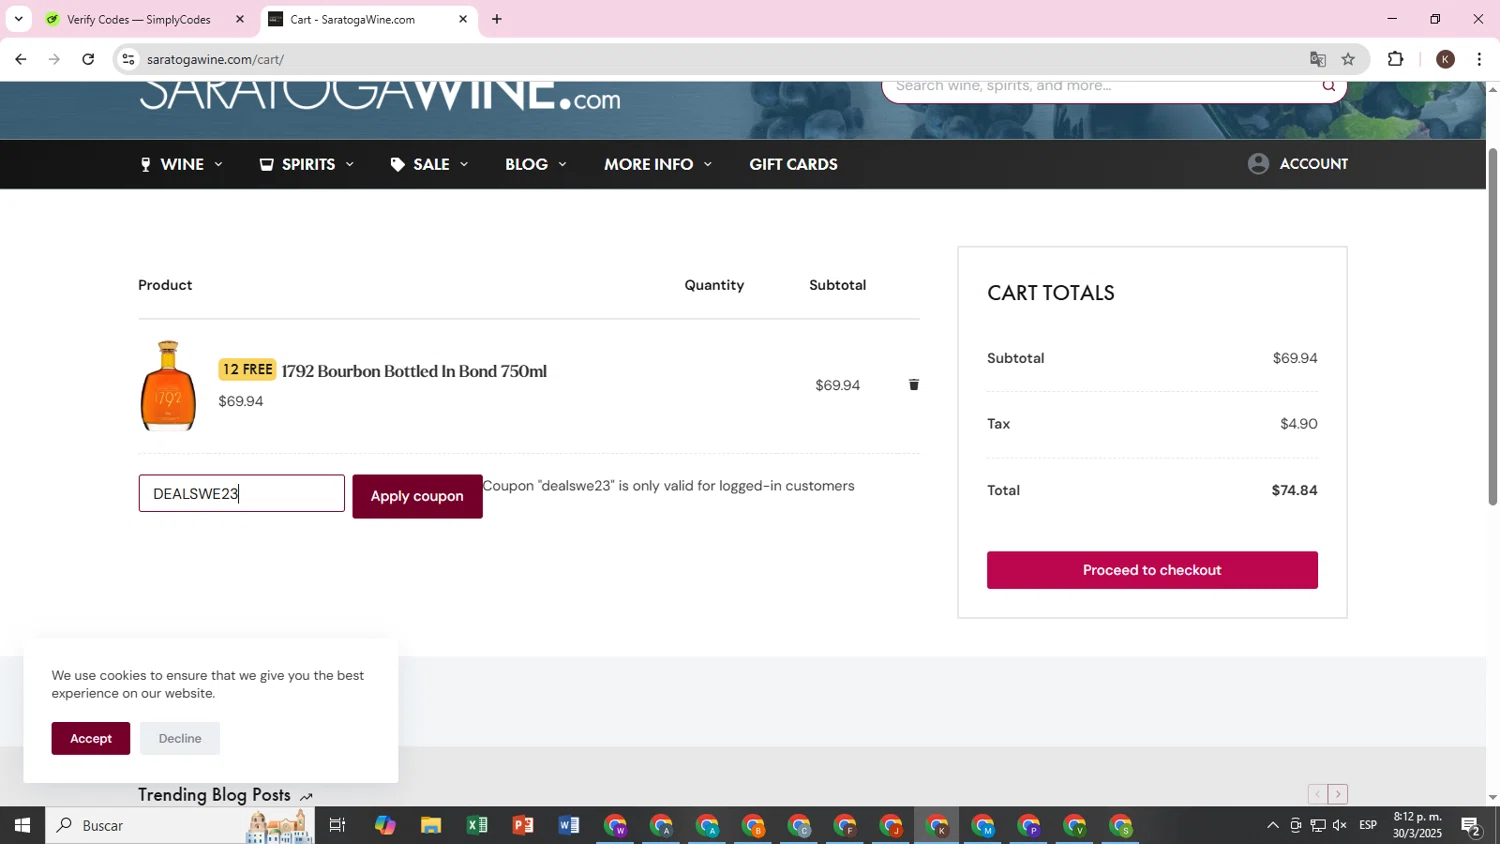Viewport: 1500px width, 844px height.
Task: Click the Windows taskbar Buscar search box
Action: (180, 825)
